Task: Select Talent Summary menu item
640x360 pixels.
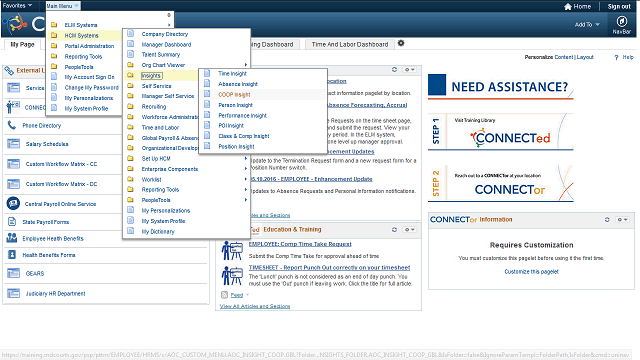Action: point(160,54)
